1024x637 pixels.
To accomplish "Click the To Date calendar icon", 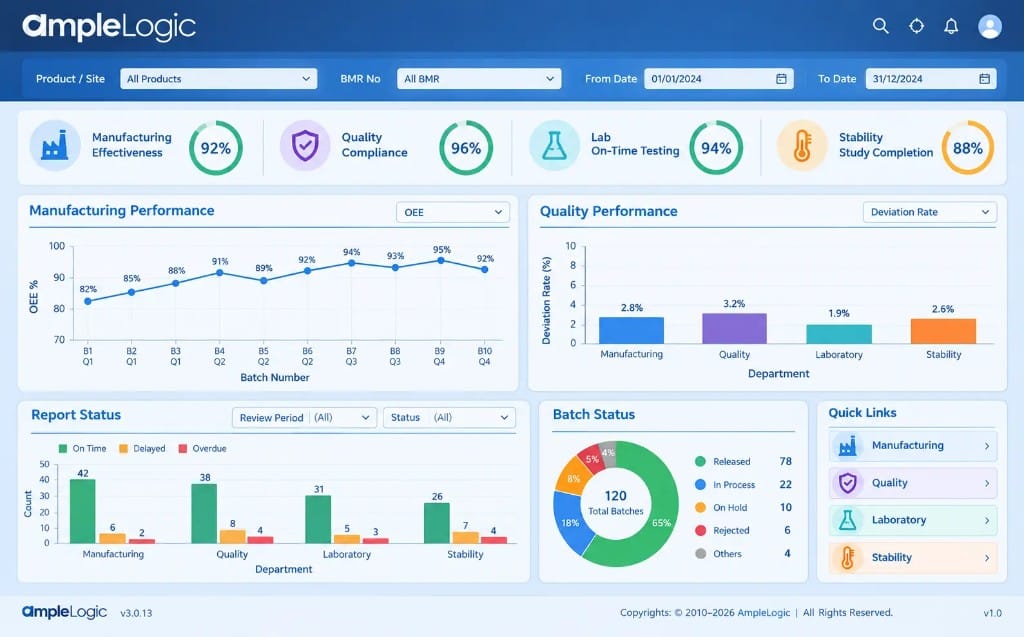I will pos(984,78).
